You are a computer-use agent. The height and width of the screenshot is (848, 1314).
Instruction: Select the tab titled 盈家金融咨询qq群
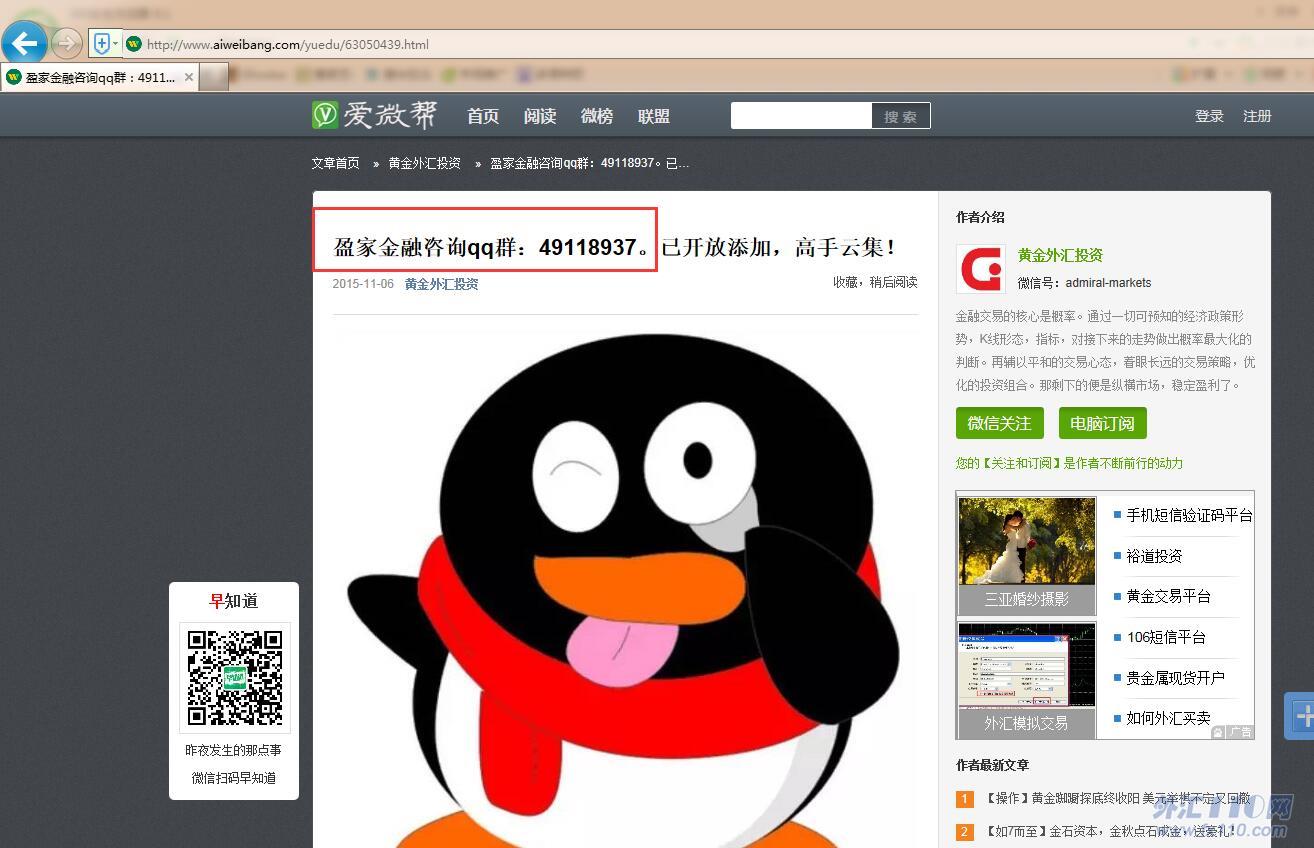pos(100,77)
